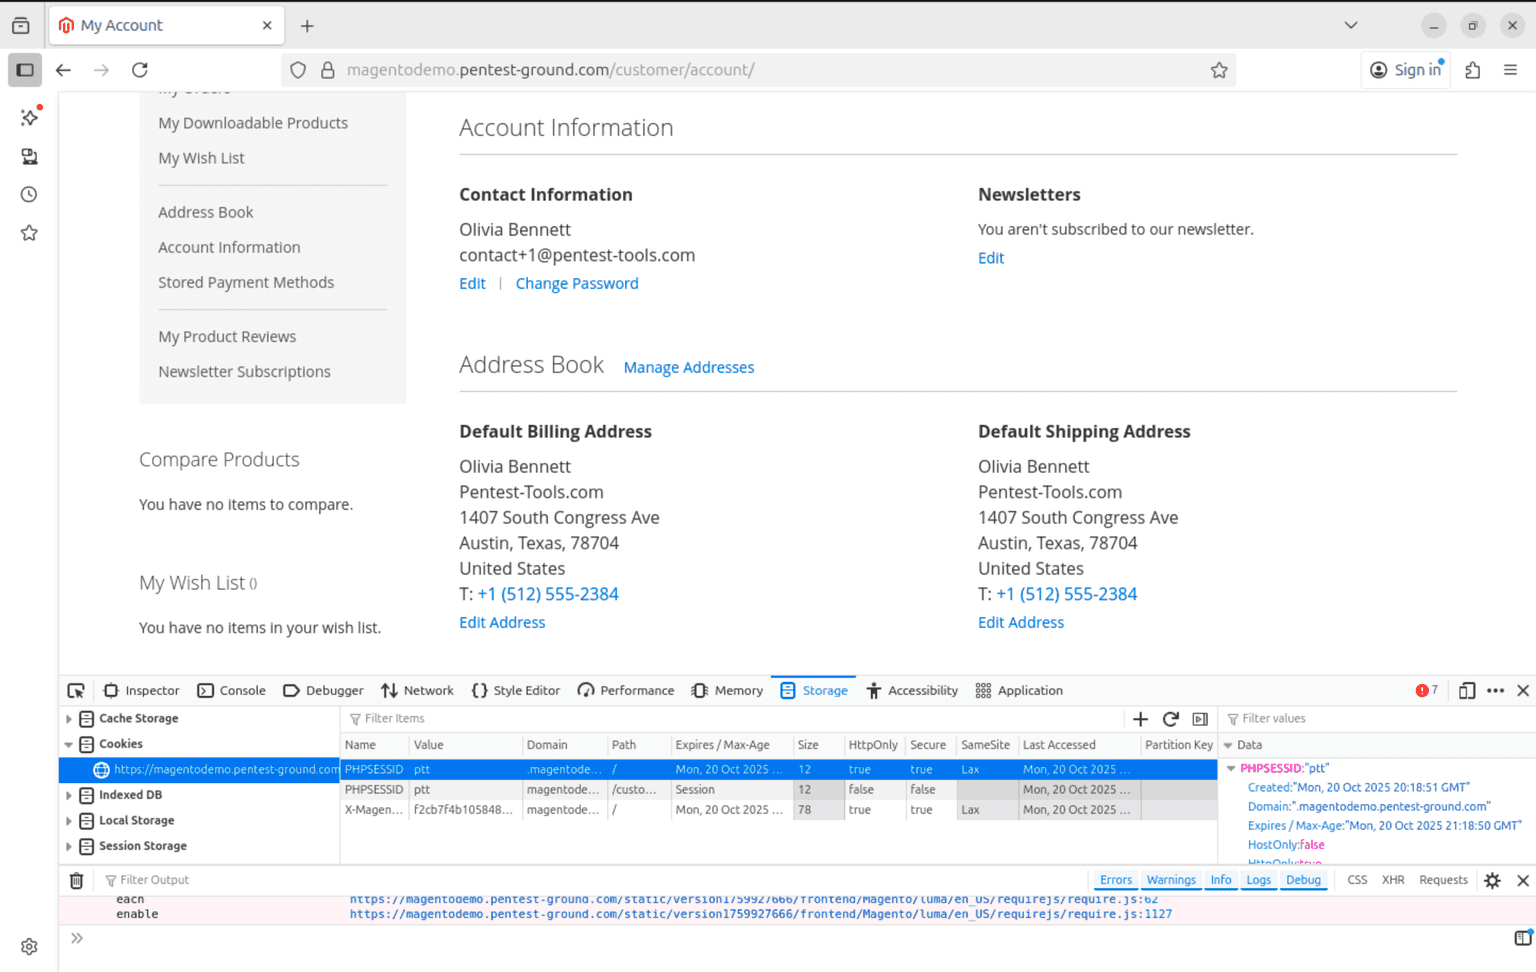Click the Change Password link

[x=576, y=284]
